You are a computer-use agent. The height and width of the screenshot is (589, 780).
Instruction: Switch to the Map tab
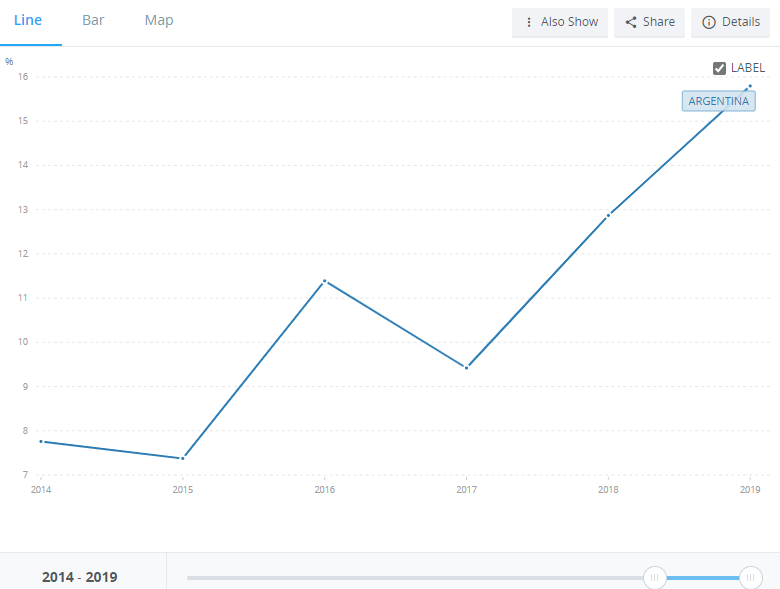click(x=159, y=20)
